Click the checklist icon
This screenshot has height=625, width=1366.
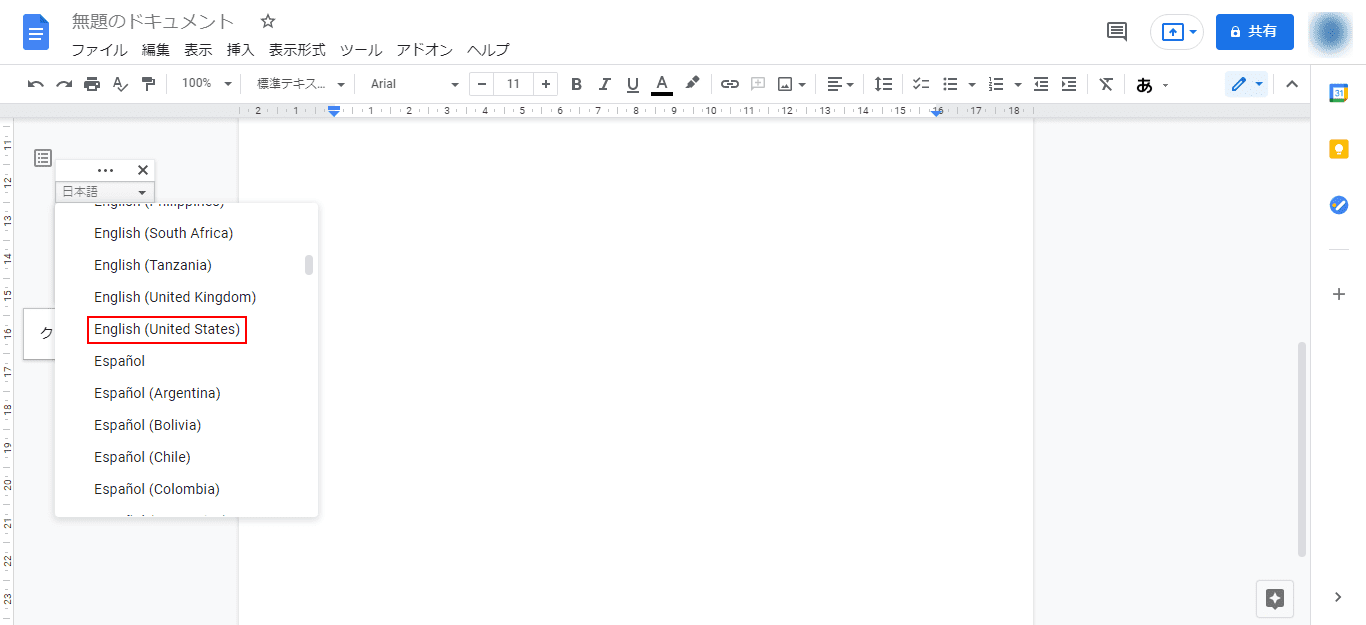(x=921, y=84)
